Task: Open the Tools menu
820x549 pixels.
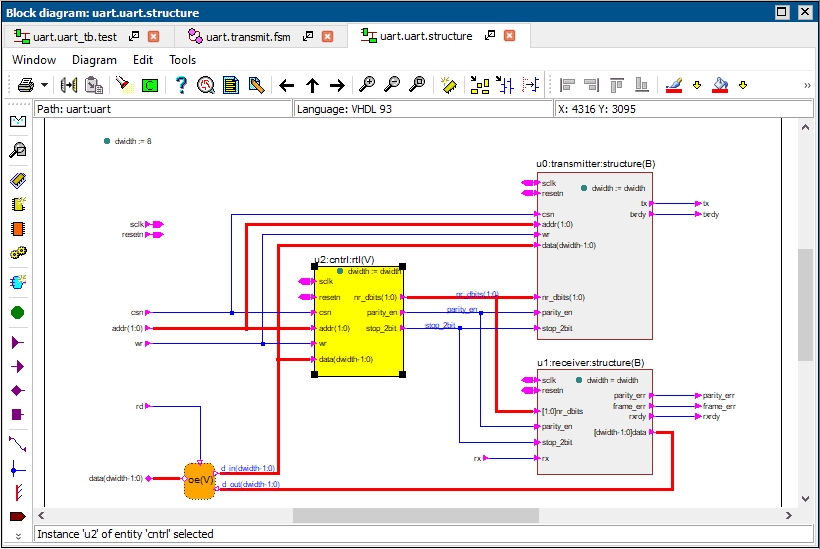Action: click(183, 59)
